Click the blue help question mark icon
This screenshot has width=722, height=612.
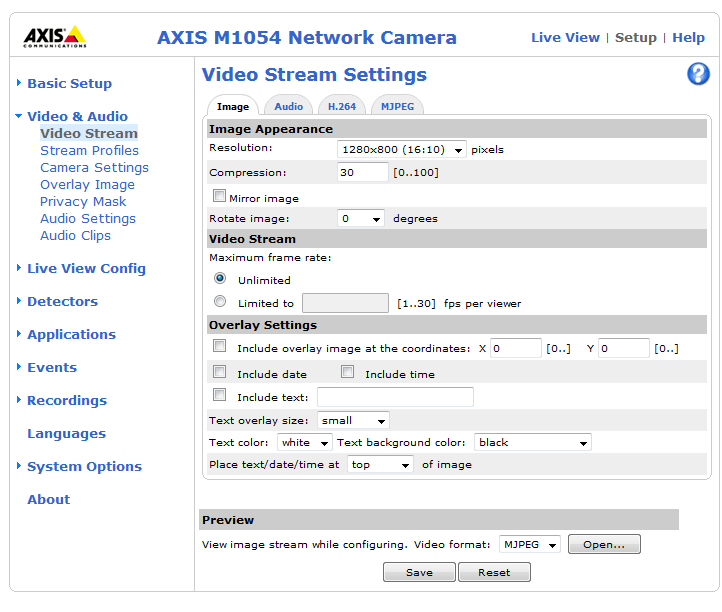coord(698,73)
